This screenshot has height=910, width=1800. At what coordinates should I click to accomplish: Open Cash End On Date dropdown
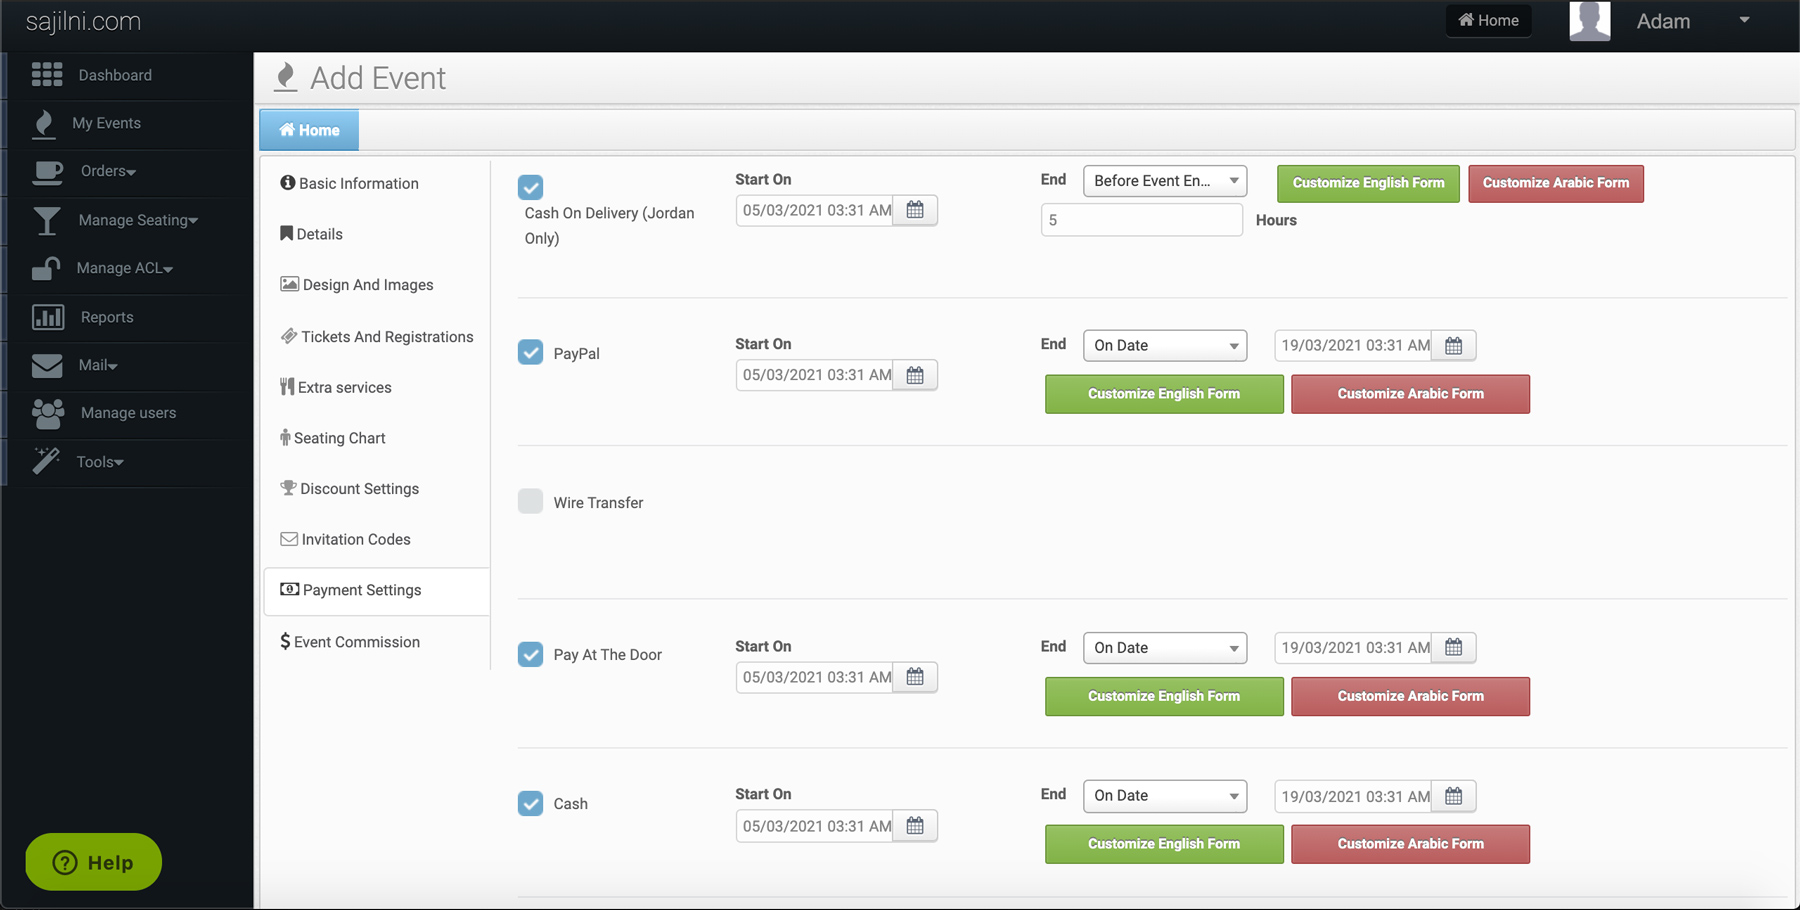pos(1165,796)
